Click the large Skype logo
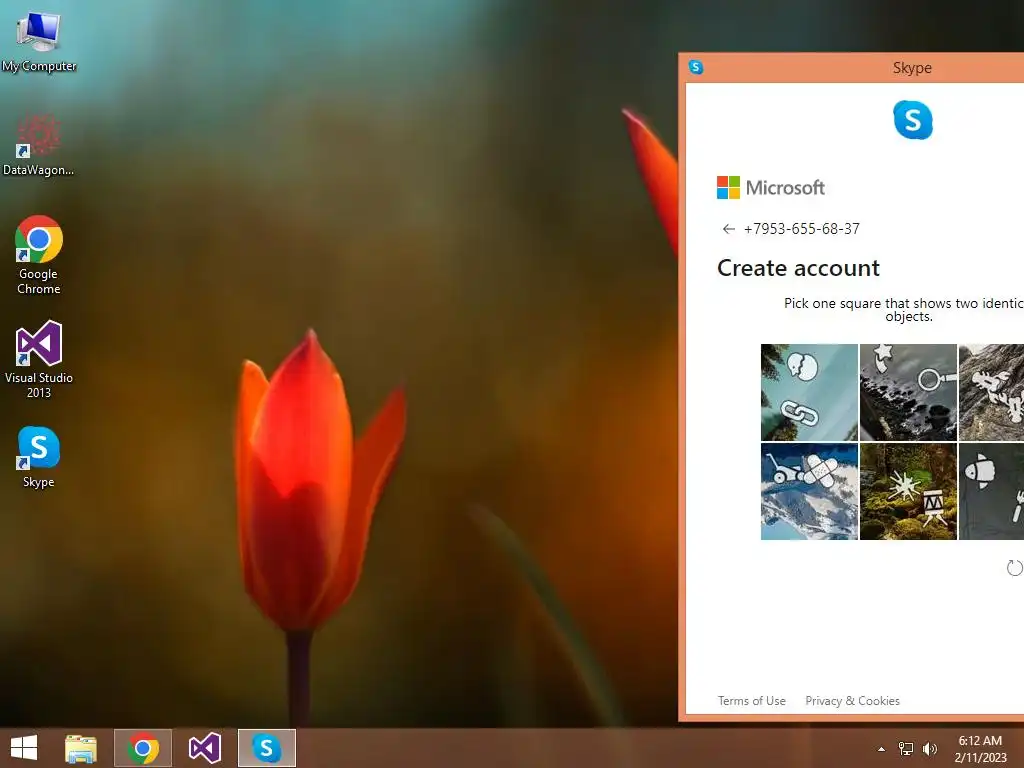The image size is (1024, 768). point(912,120)
